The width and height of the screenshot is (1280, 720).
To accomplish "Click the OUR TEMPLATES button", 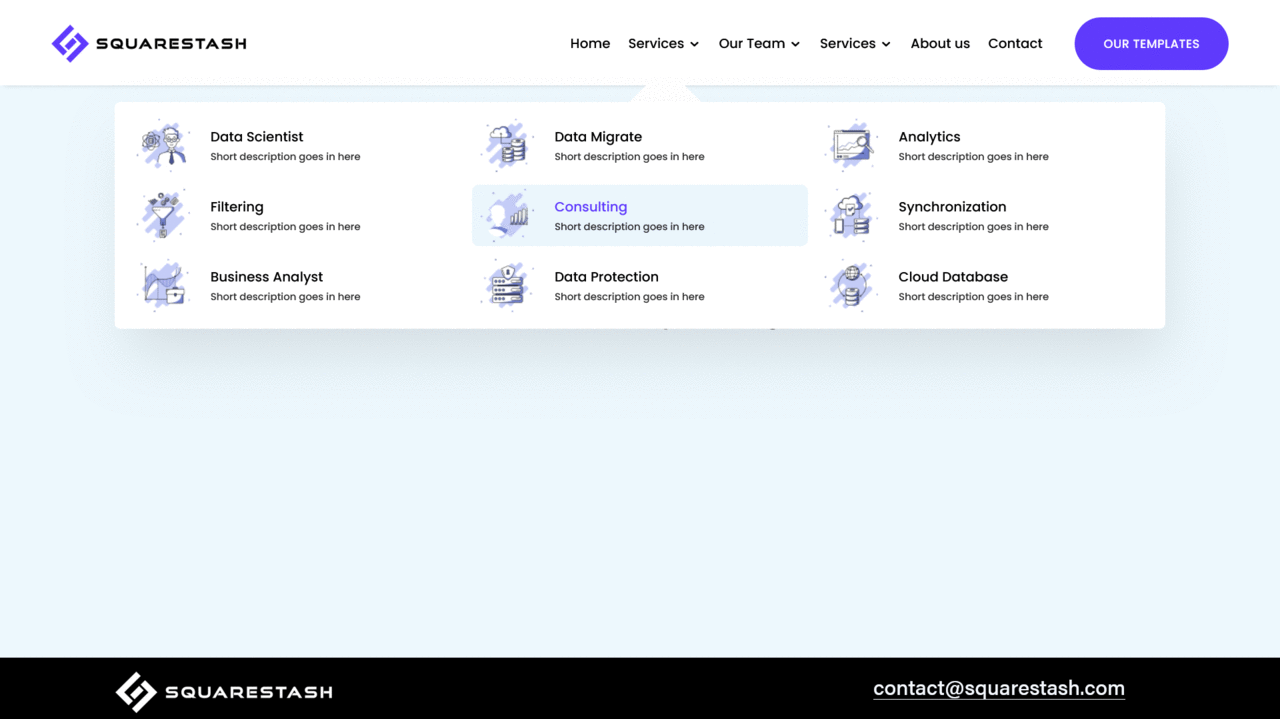I will coord(1151,43).
